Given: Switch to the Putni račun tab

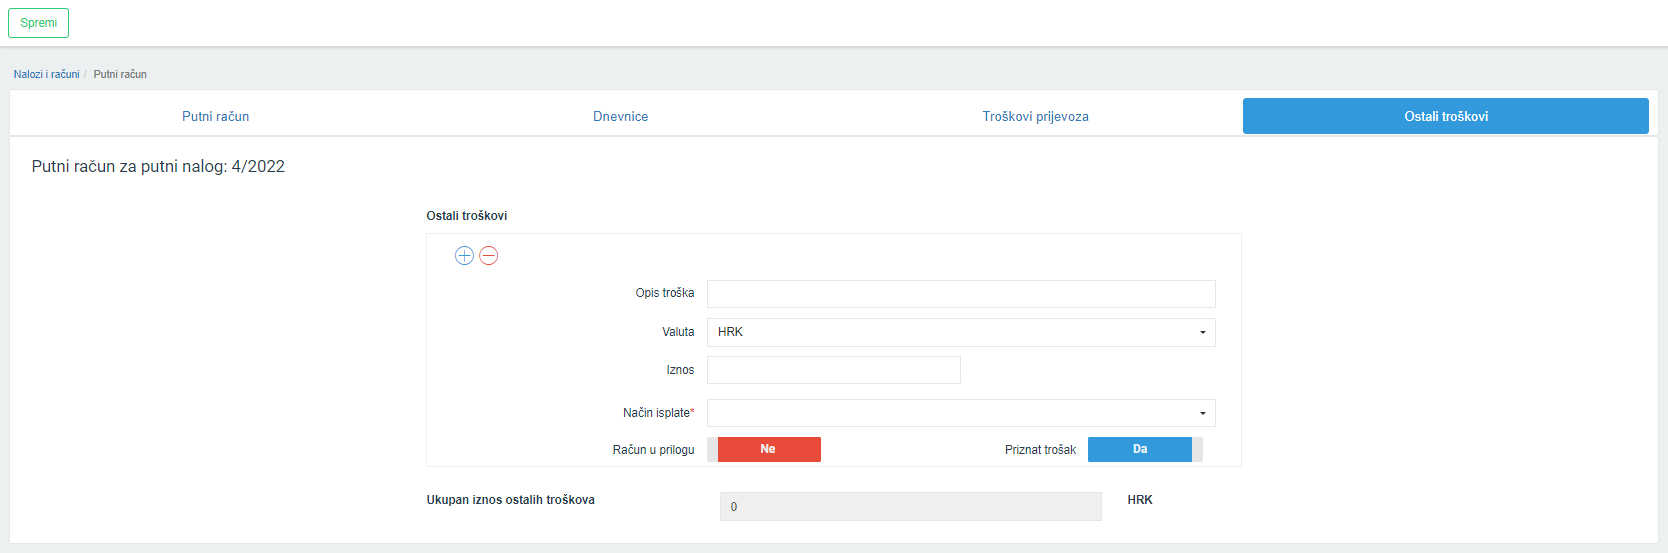Looking at the screenshot, I should point(215,116).
